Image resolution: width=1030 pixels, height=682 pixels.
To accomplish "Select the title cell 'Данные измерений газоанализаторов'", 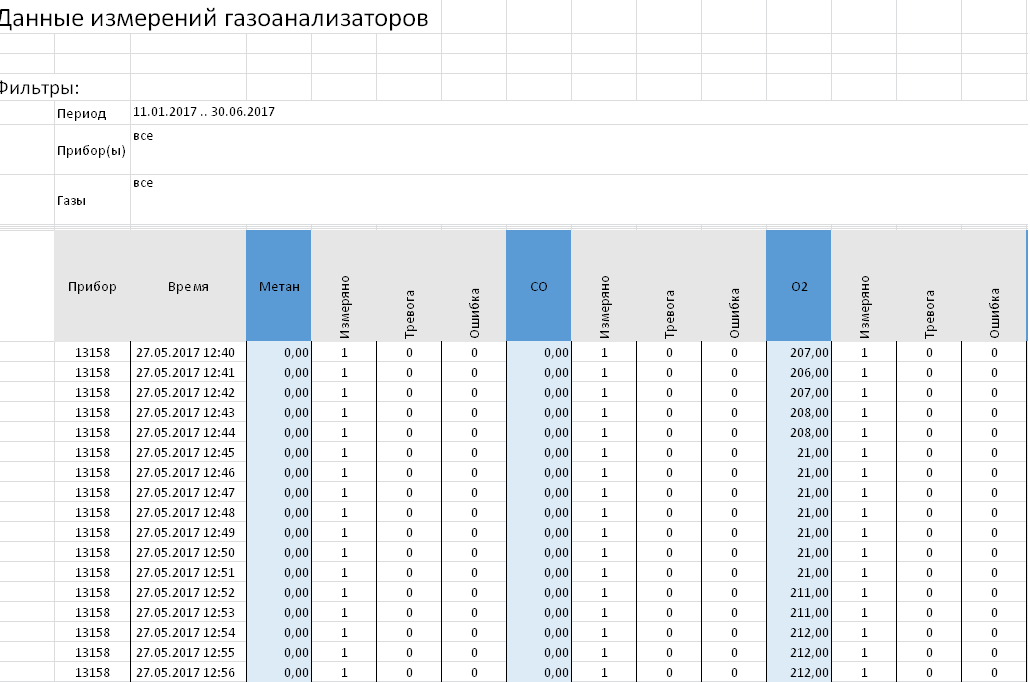I will tap(215, 17).
